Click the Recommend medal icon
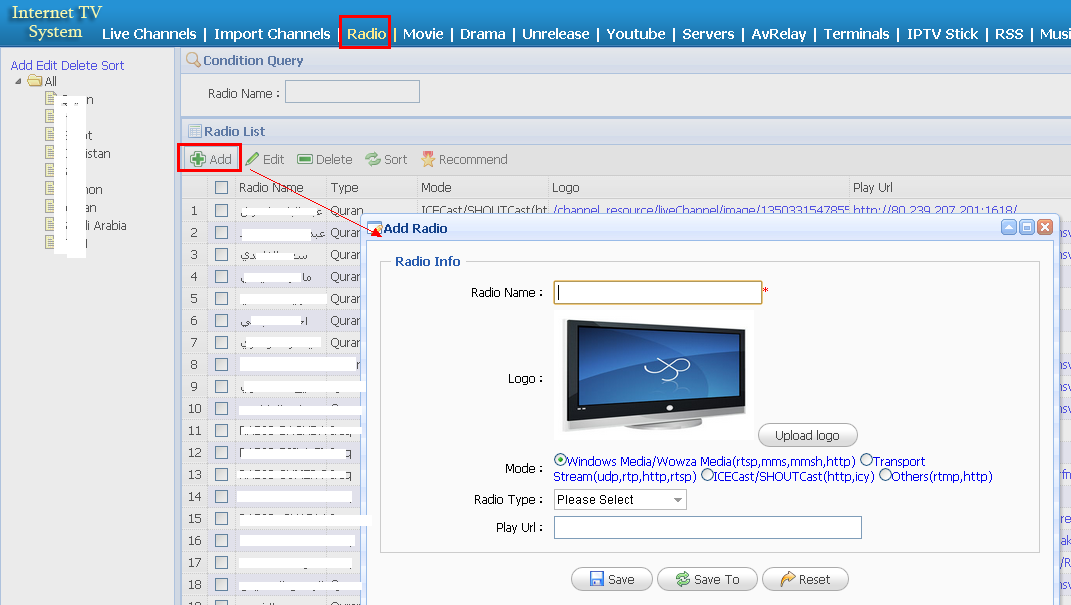Viewport: 1071px width, 605px height. point(428,159)
